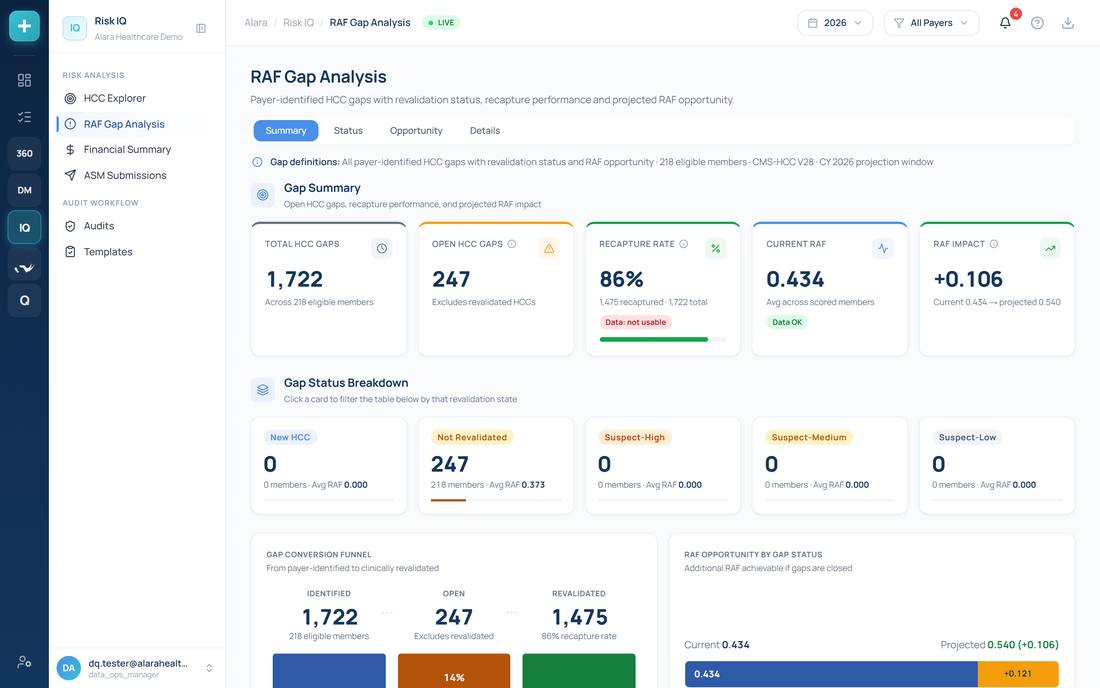Click the Gap Status Breakdown layers icon
The image size is (1100, 688).
(262, 389)
